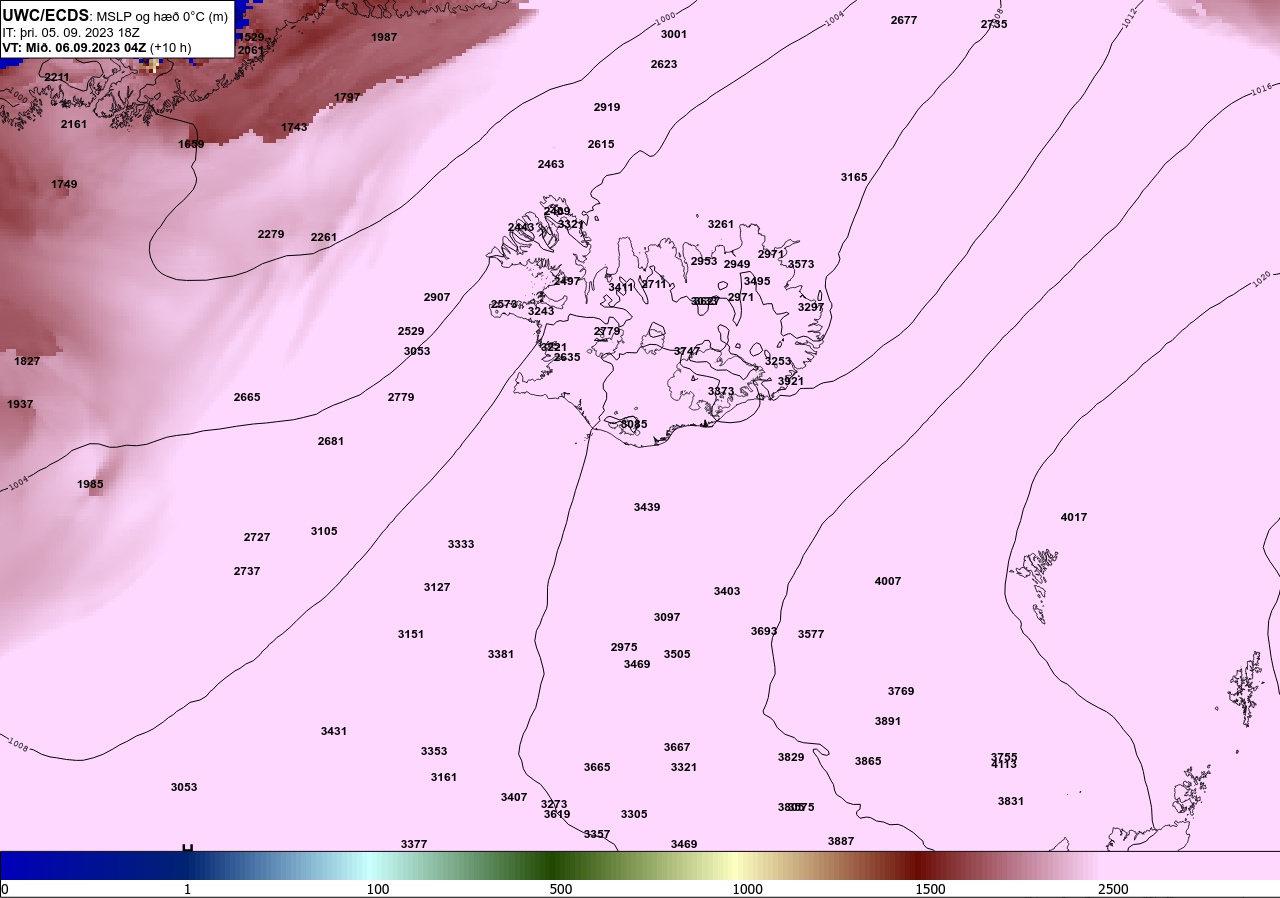Click the height value 2615
1280x898 pixels.
601,144
